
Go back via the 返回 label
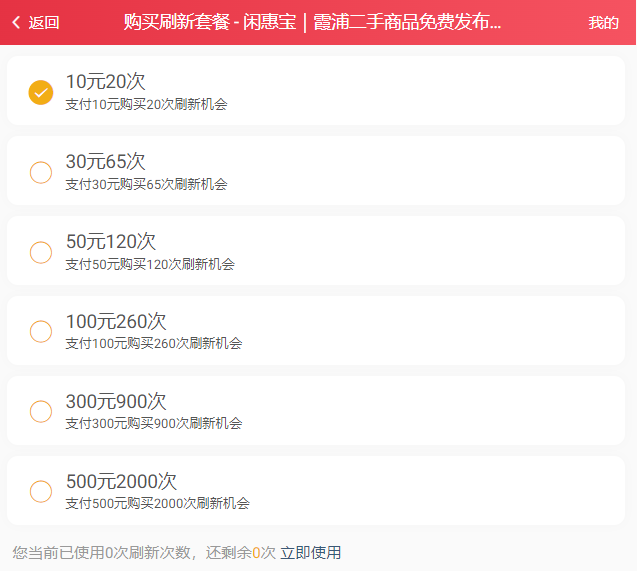coord(44,22)
